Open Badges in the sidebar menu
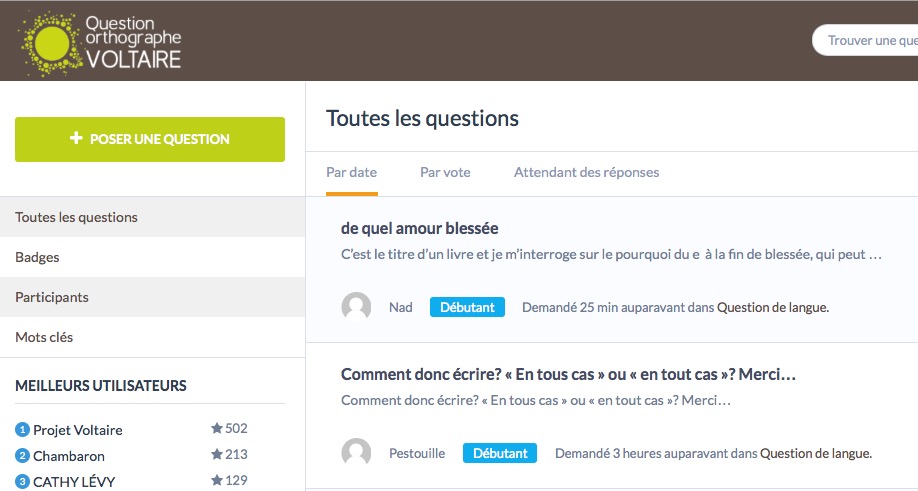 [x=38, y=257]
